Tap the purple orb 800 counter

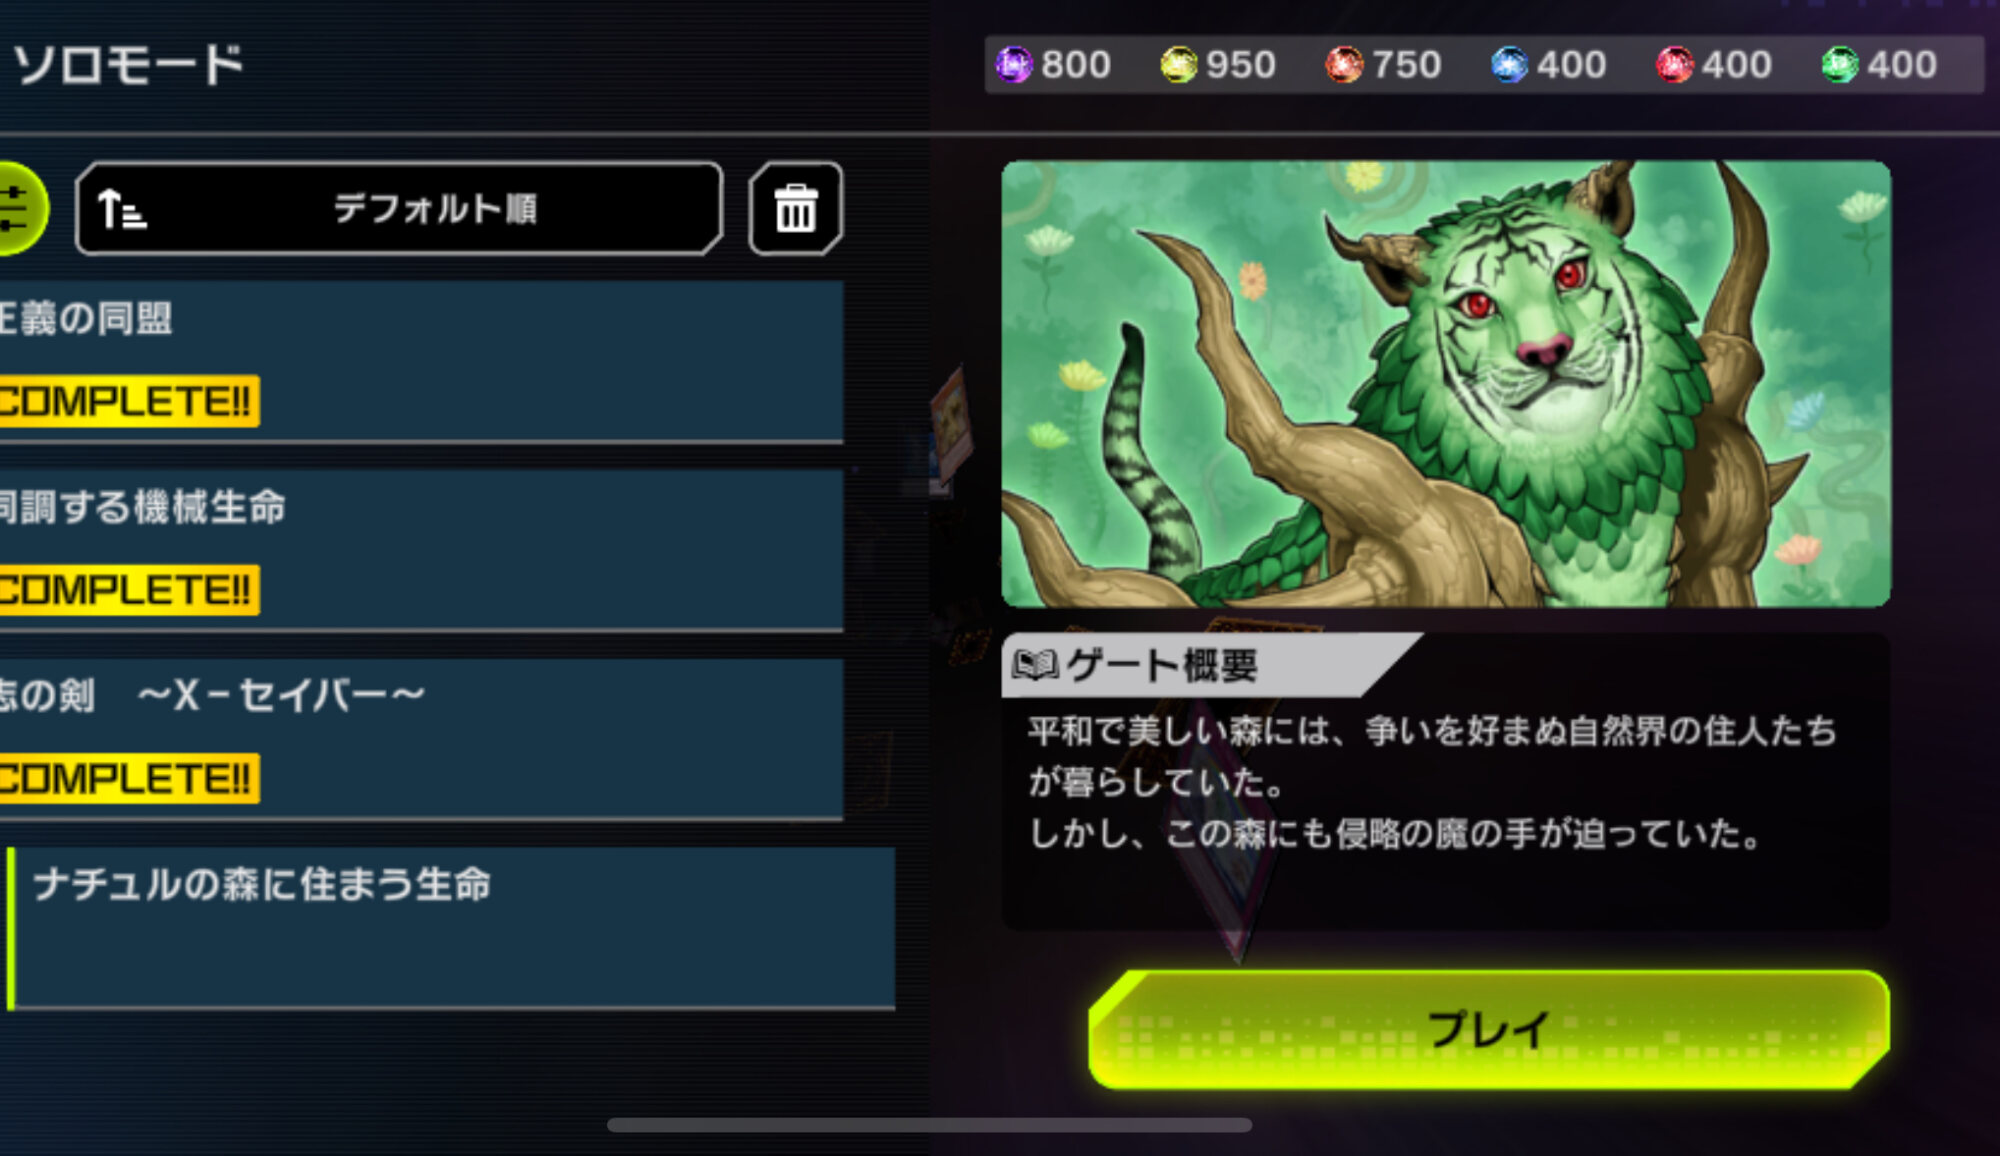(x=1053, y=65)
